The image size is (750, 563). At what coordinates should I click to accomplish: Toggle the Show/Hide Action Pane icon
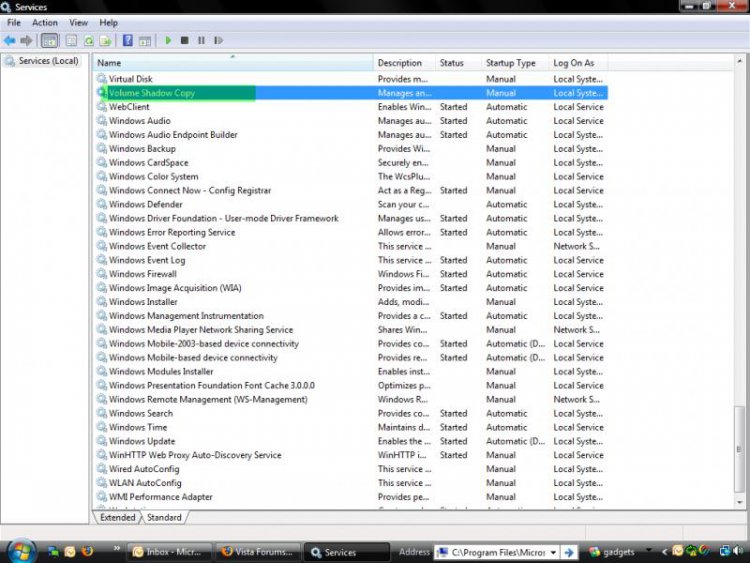[x=144, y=41]
